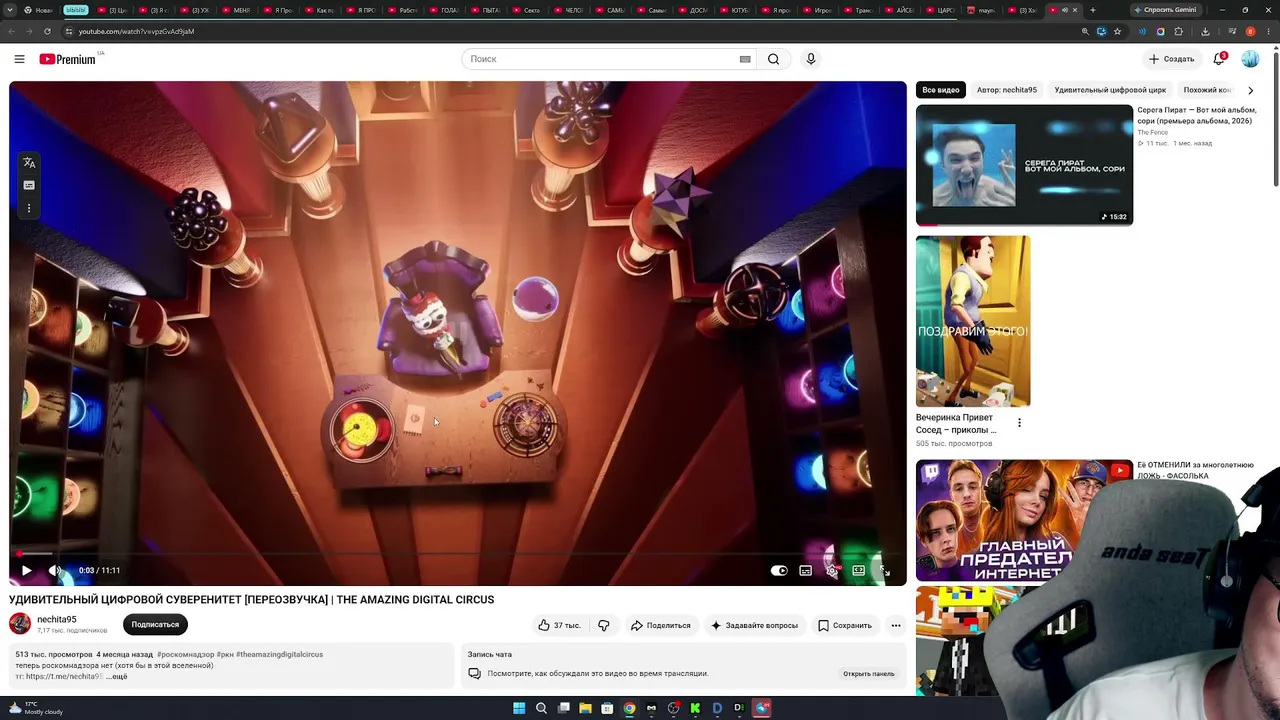
Task: Switch to the ЮТУБЕ browser tab
Action: (x=735, y=10)
